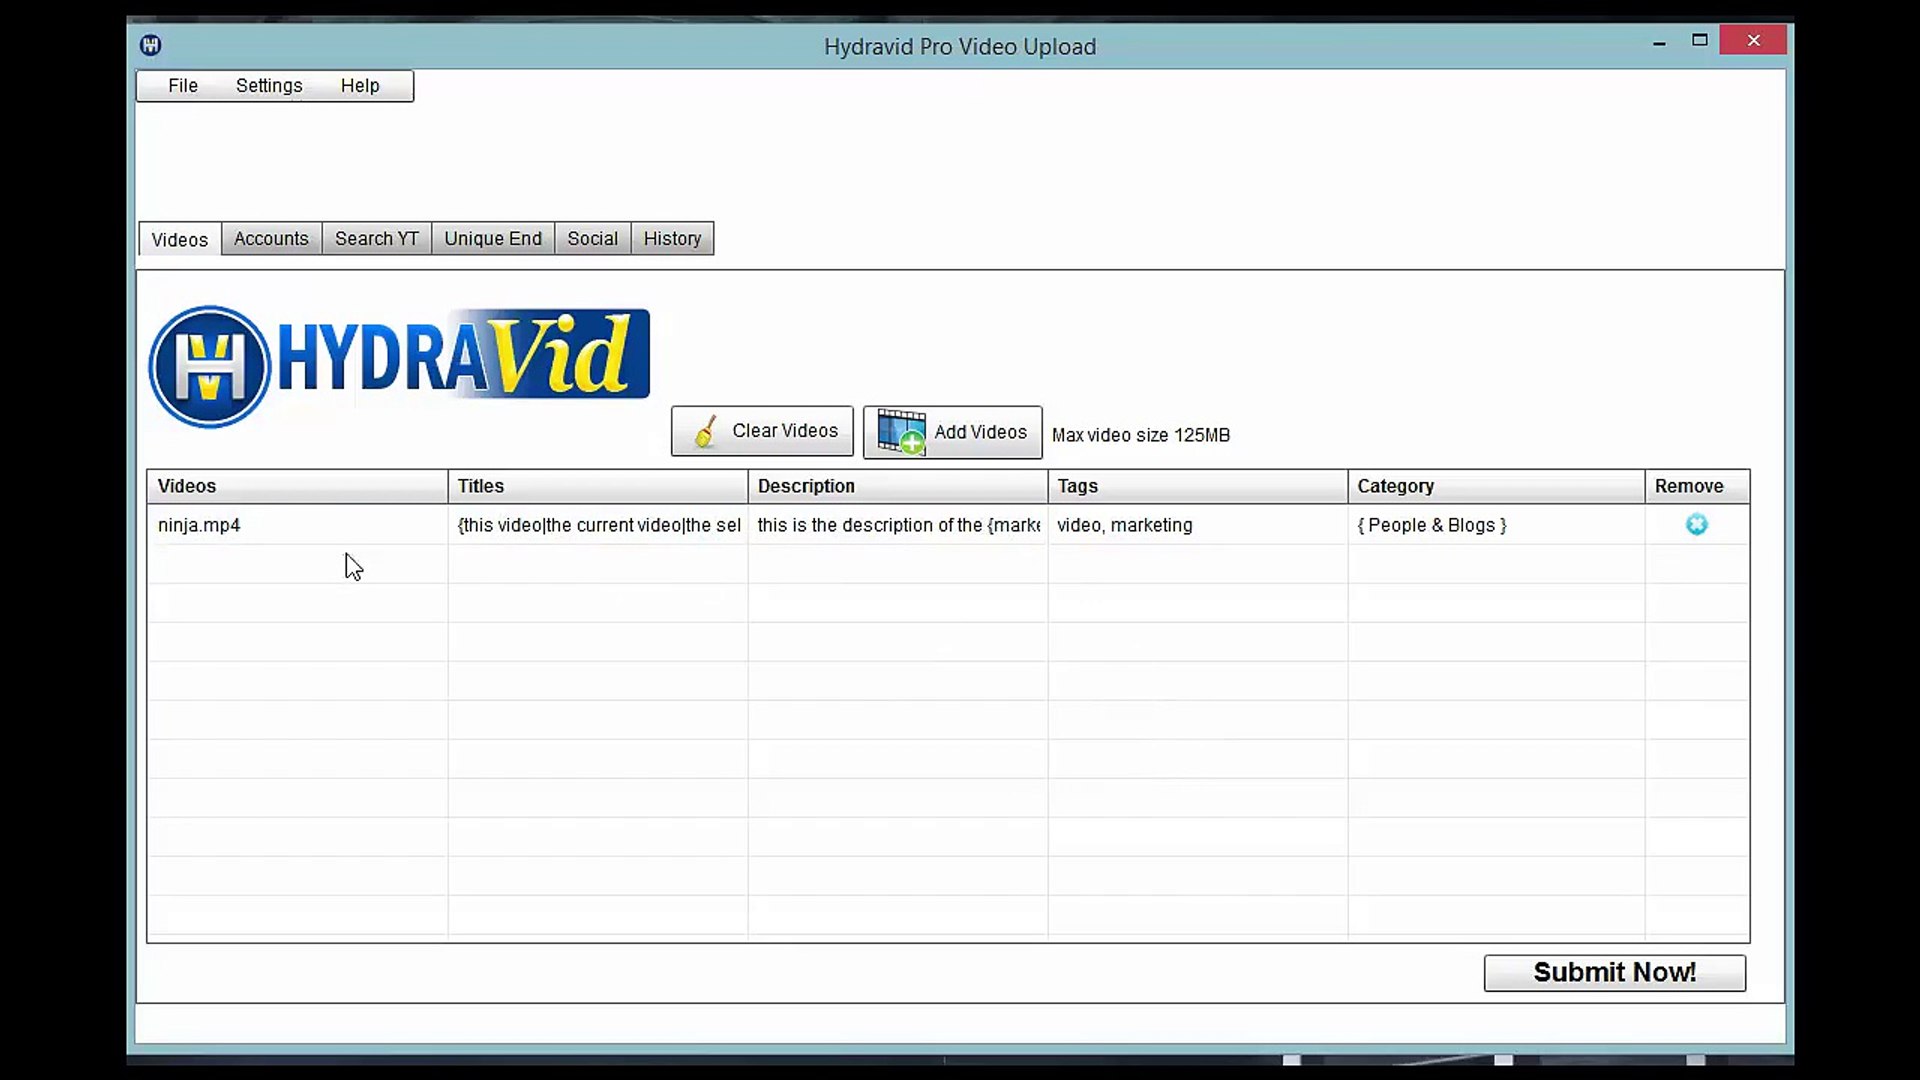Open the File menu
The height and width of the screenshot is (1080, 1920).
click(182, 85)
